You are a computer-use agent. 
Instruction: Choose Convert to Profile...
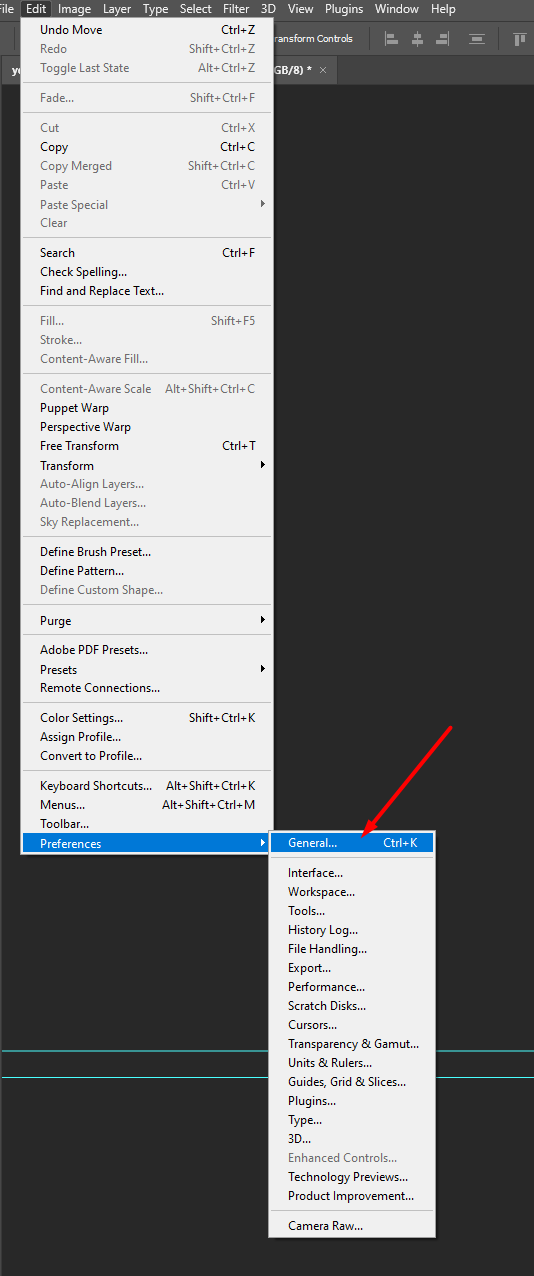coord(147,756)
